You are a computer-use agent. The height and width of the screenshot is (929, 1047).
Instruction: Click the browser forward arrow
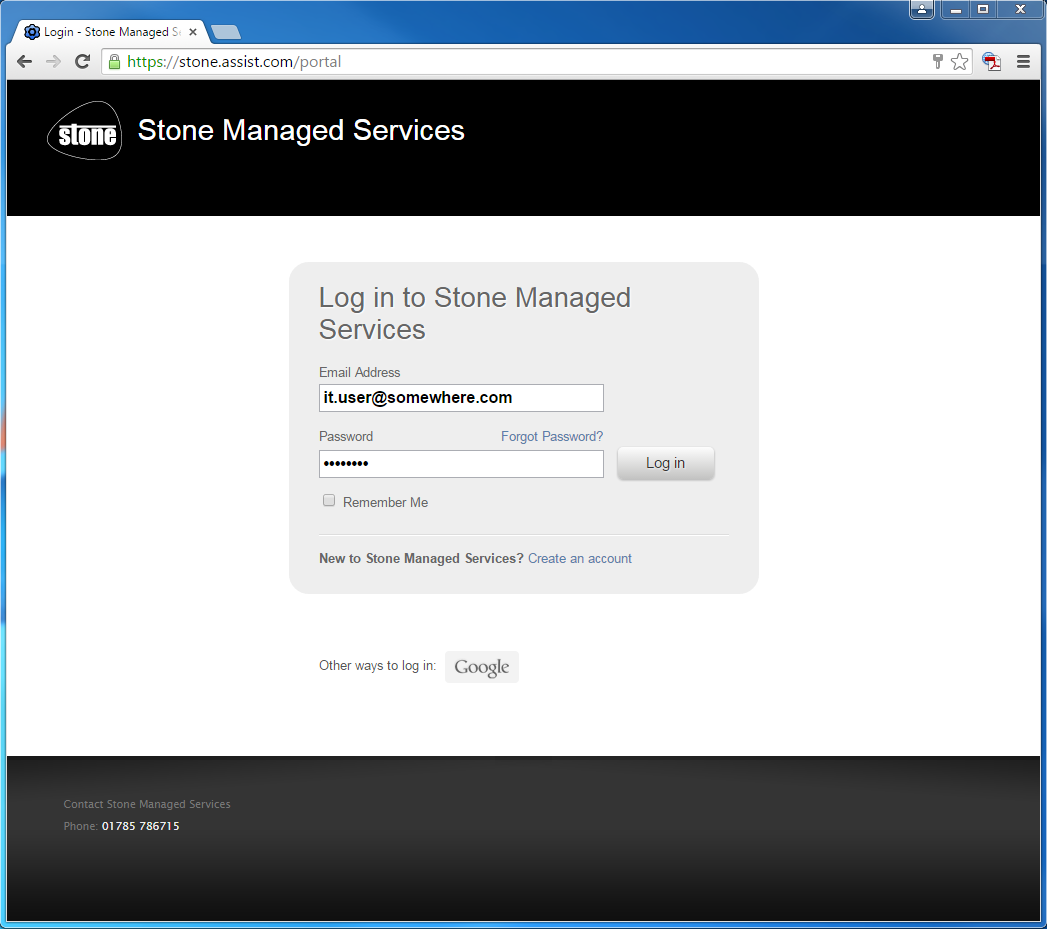53,62
